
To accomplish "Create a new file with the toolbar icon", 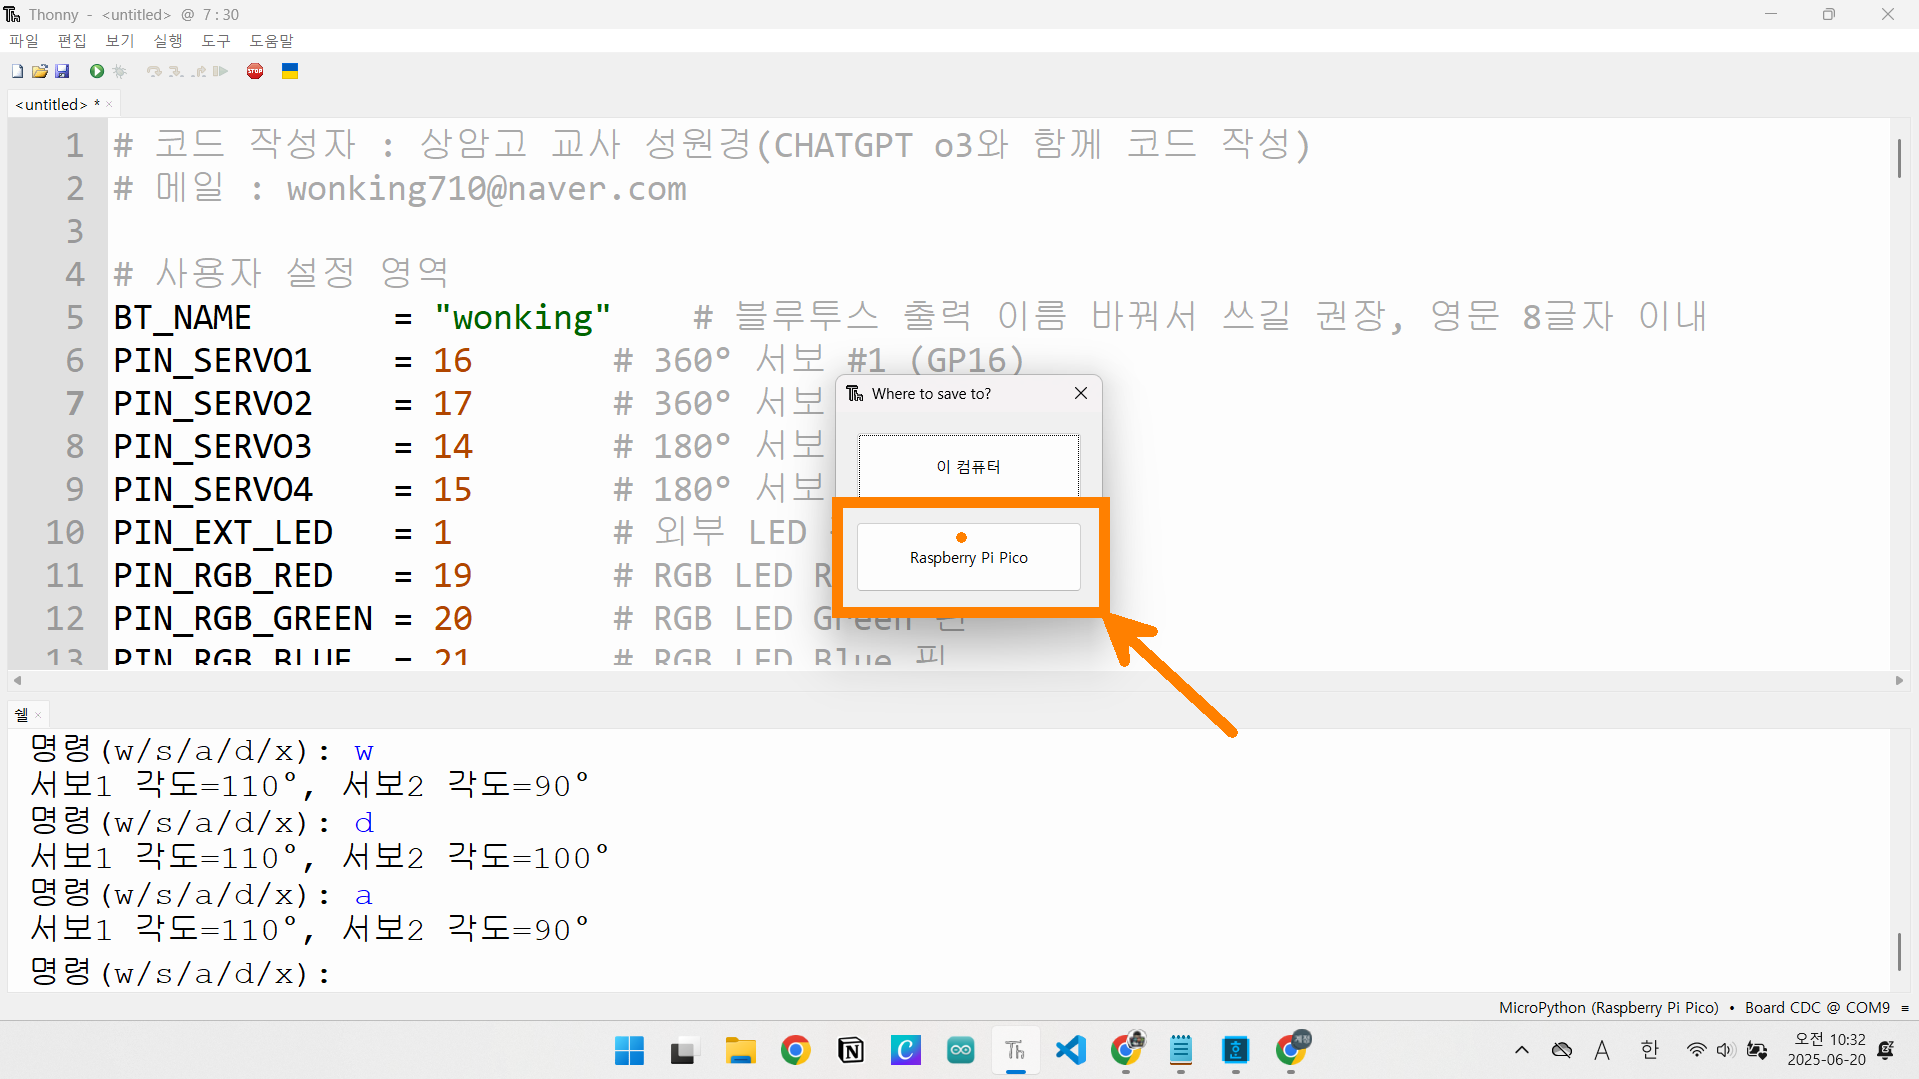I will coord(17,71).
